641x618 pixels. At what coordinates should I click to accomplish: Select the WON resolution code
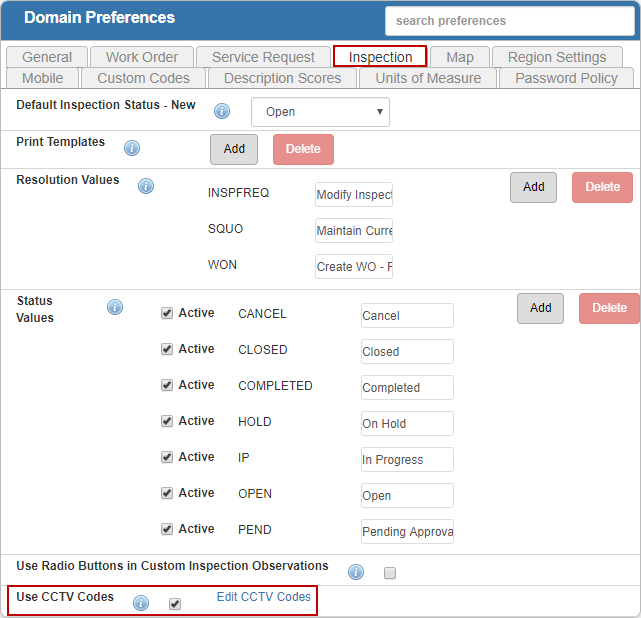[222, 264]
